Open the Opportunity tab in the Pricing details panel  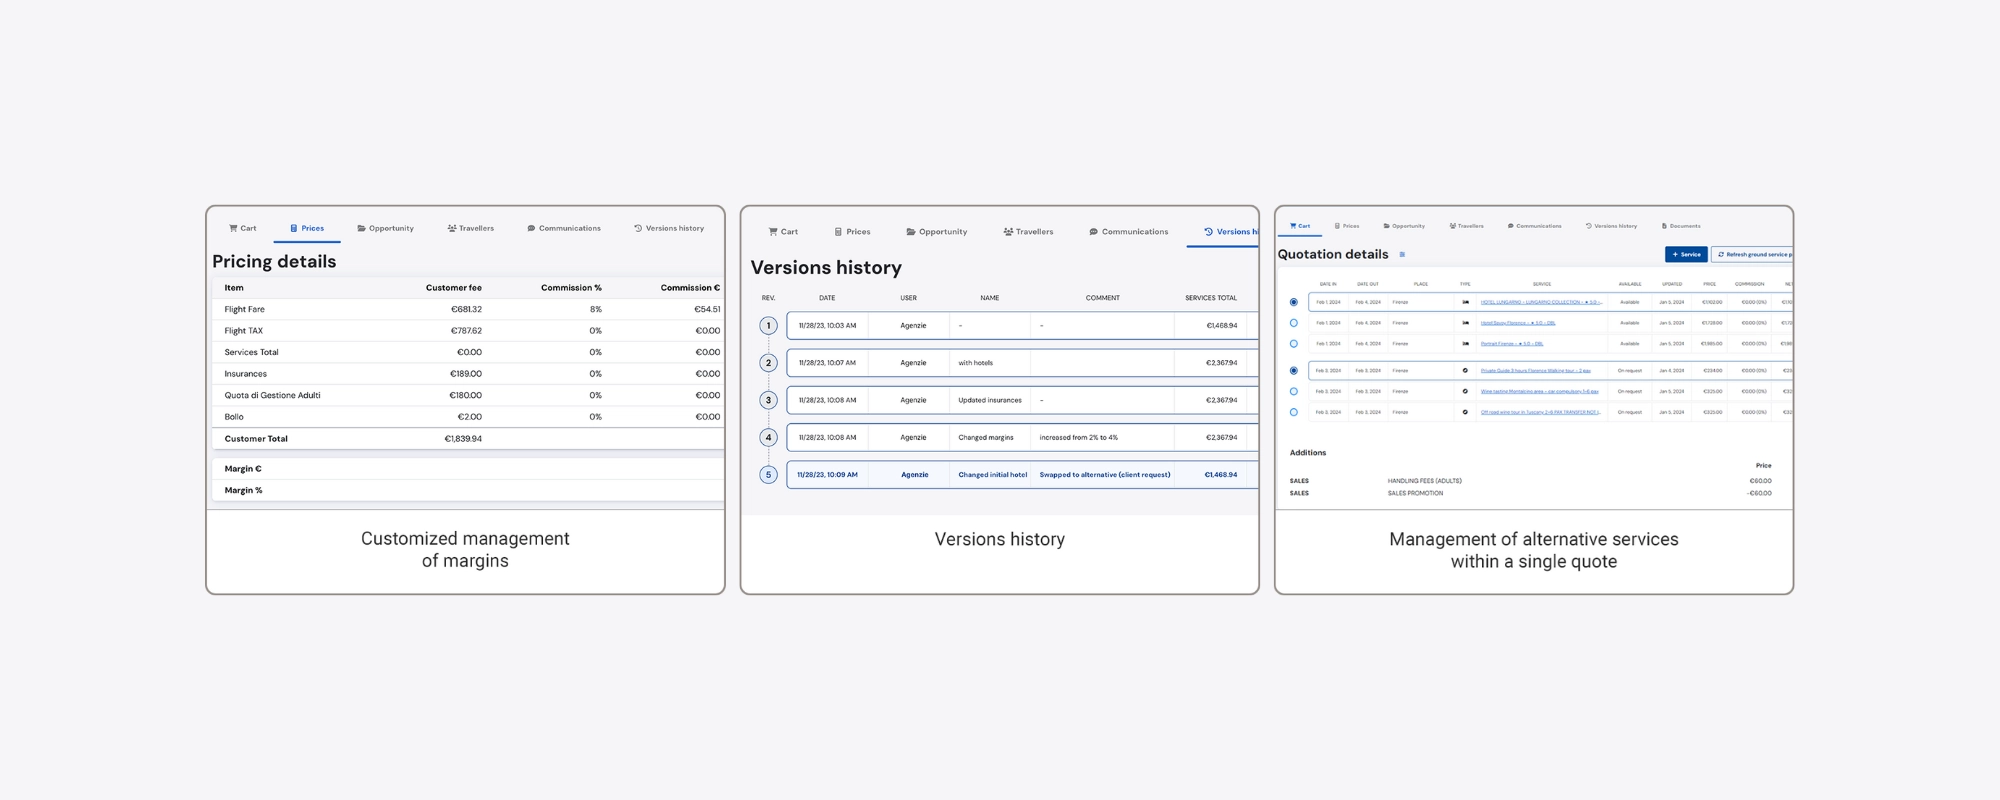click(385, 229)
